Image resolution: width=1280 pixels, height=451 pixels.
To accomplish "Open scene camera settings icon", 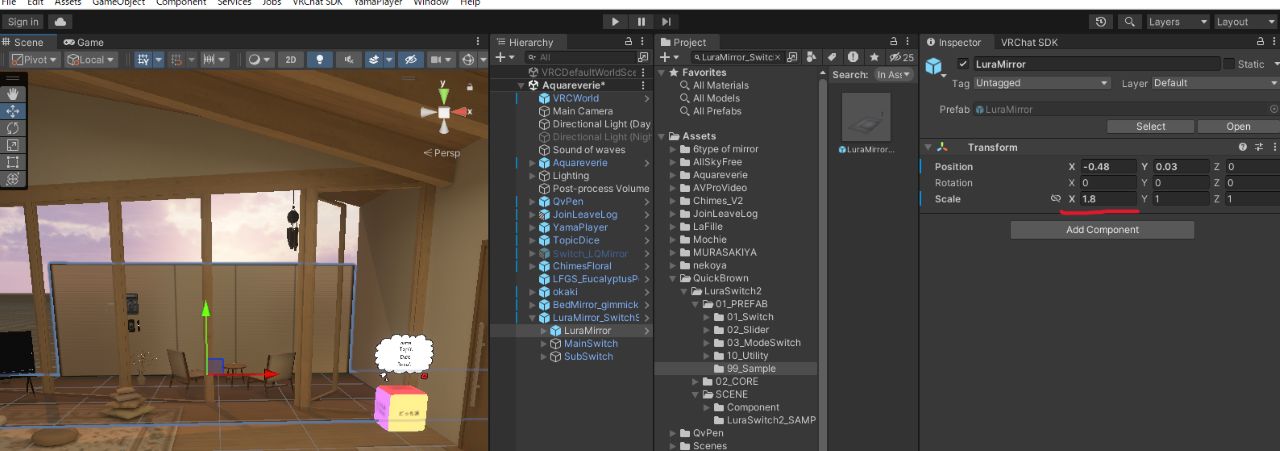I will tap(437, 60).
